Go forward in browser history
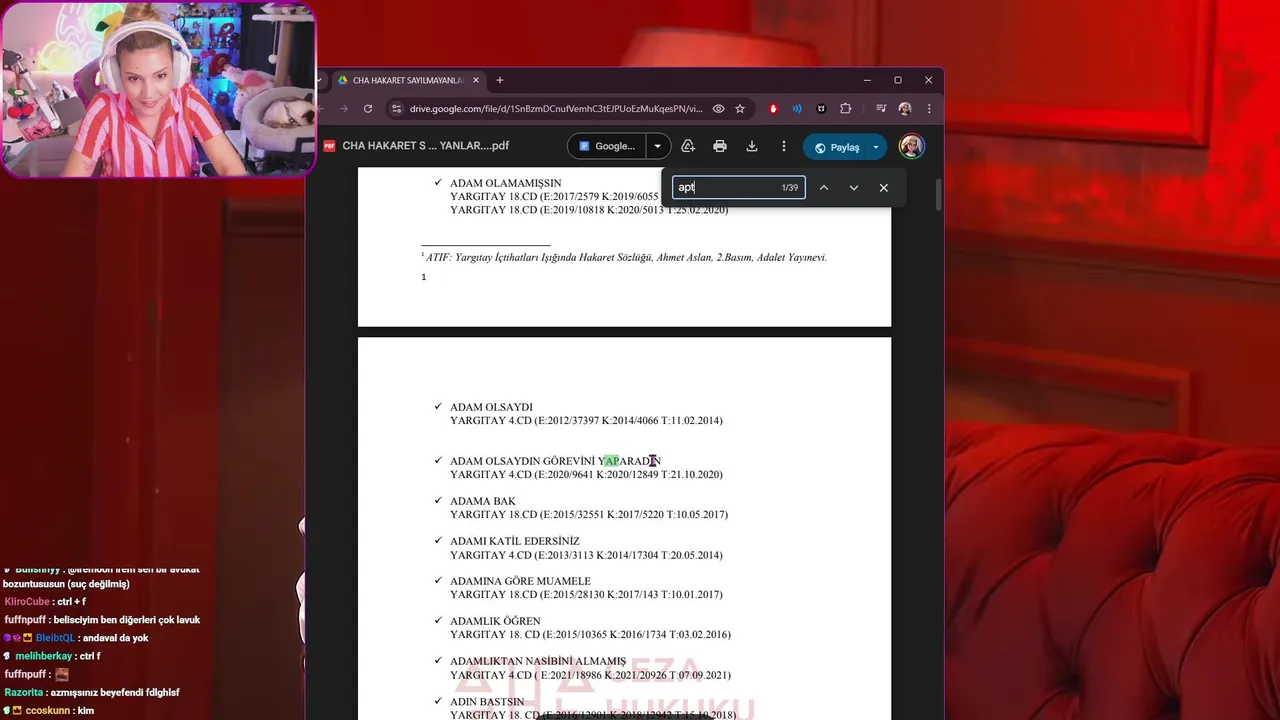 click(x=343, y=108)
